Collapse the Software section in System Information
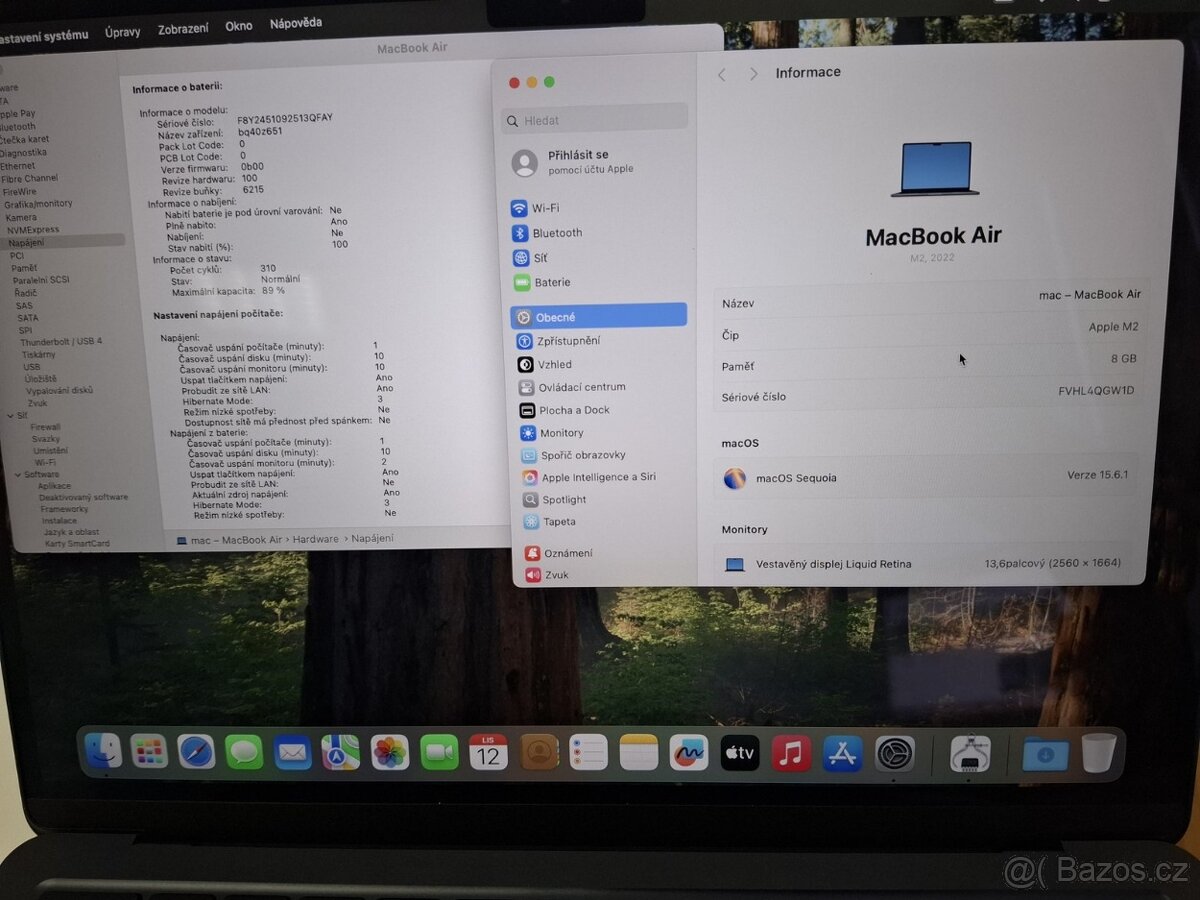Viewport: 1200px width, 900px height. (17, 473)
